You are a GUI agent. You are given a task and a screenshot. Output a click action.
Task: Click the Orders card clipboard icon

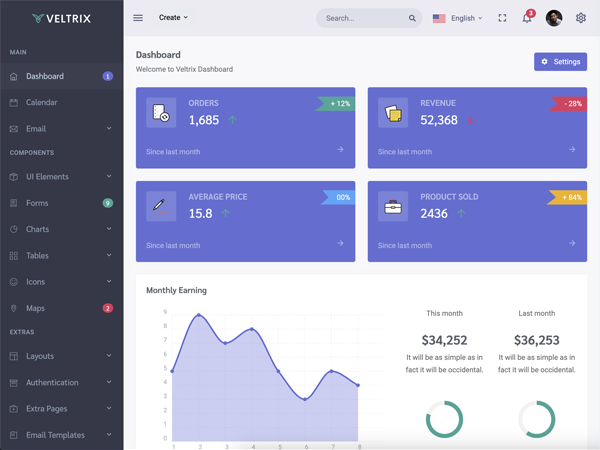click(161, 112)
